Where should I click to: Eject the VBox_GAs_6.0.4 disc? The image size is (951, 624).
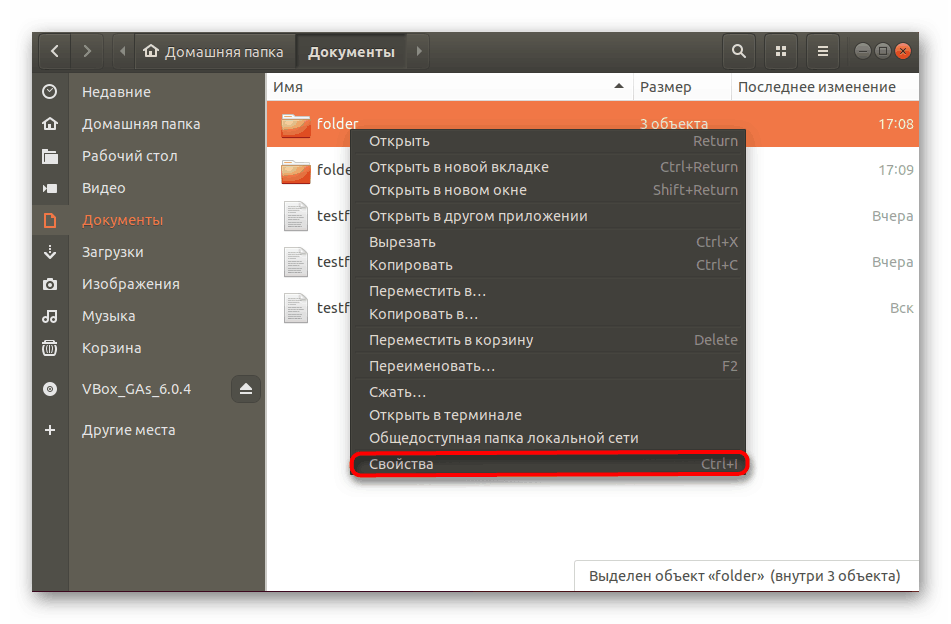click(246, 389)
